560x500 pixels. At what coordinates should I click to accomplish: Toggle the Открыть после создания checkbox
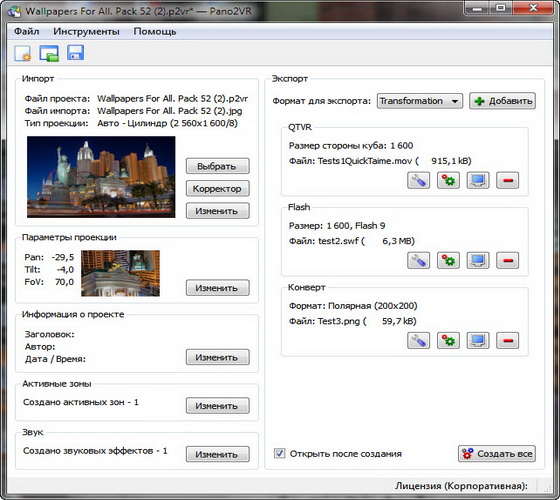(x=279, y=453)
